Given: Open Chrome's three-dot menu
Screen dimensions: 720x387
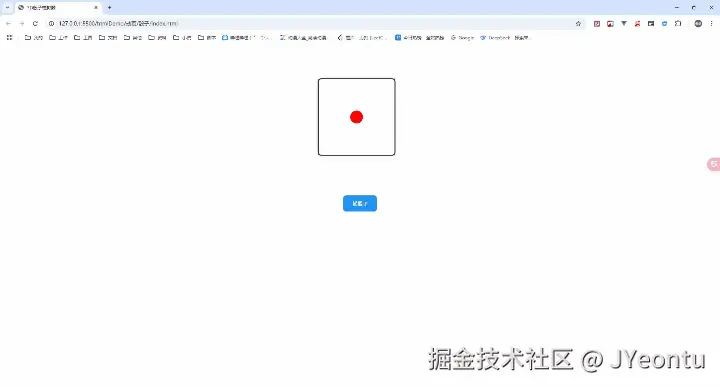Looking at the screenshot, I should click(711, 23).
